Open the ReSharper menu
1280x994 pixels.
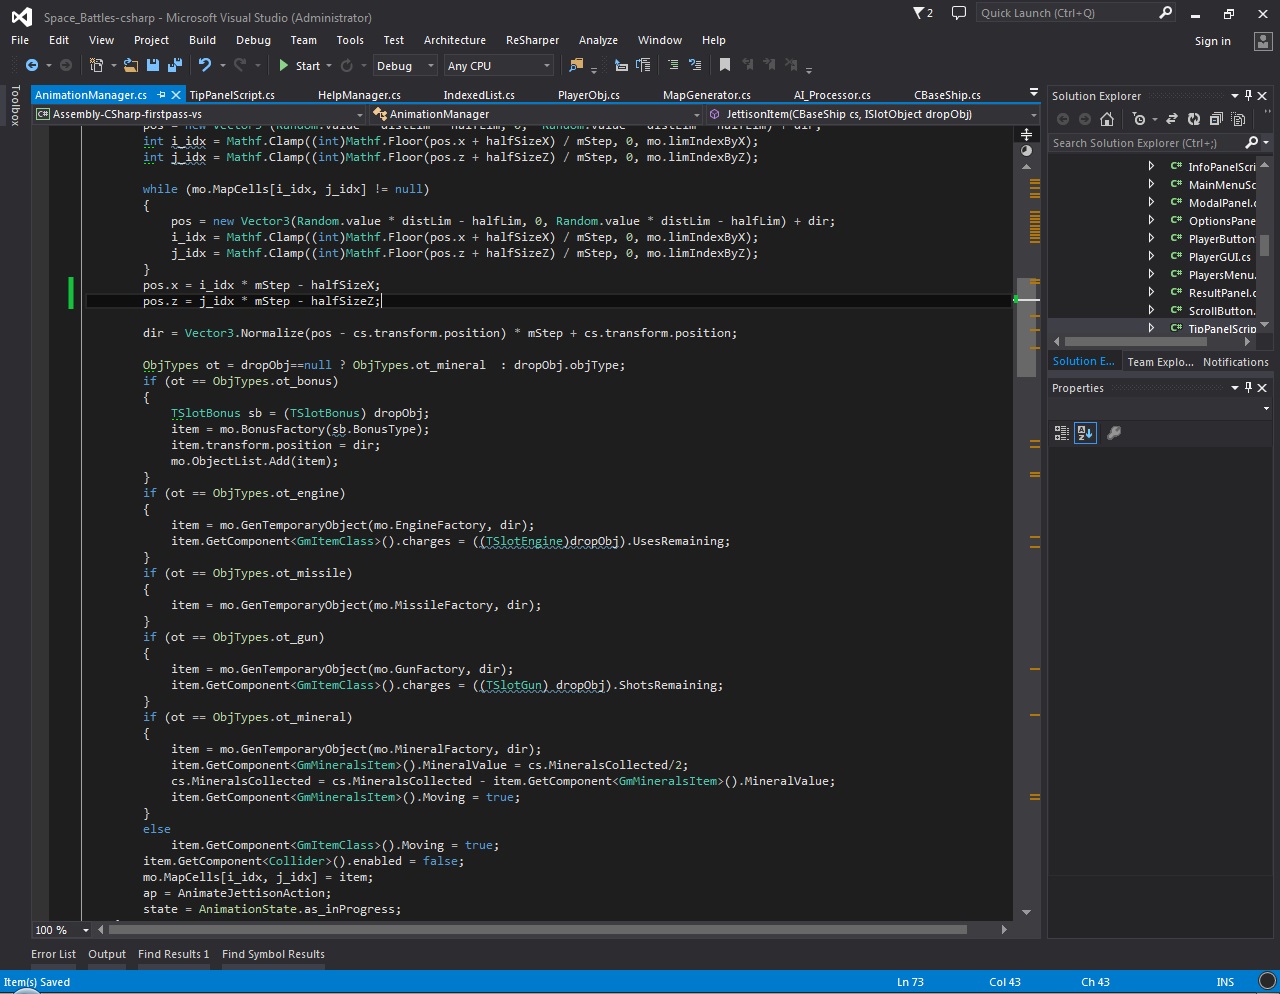click(532, 40)
